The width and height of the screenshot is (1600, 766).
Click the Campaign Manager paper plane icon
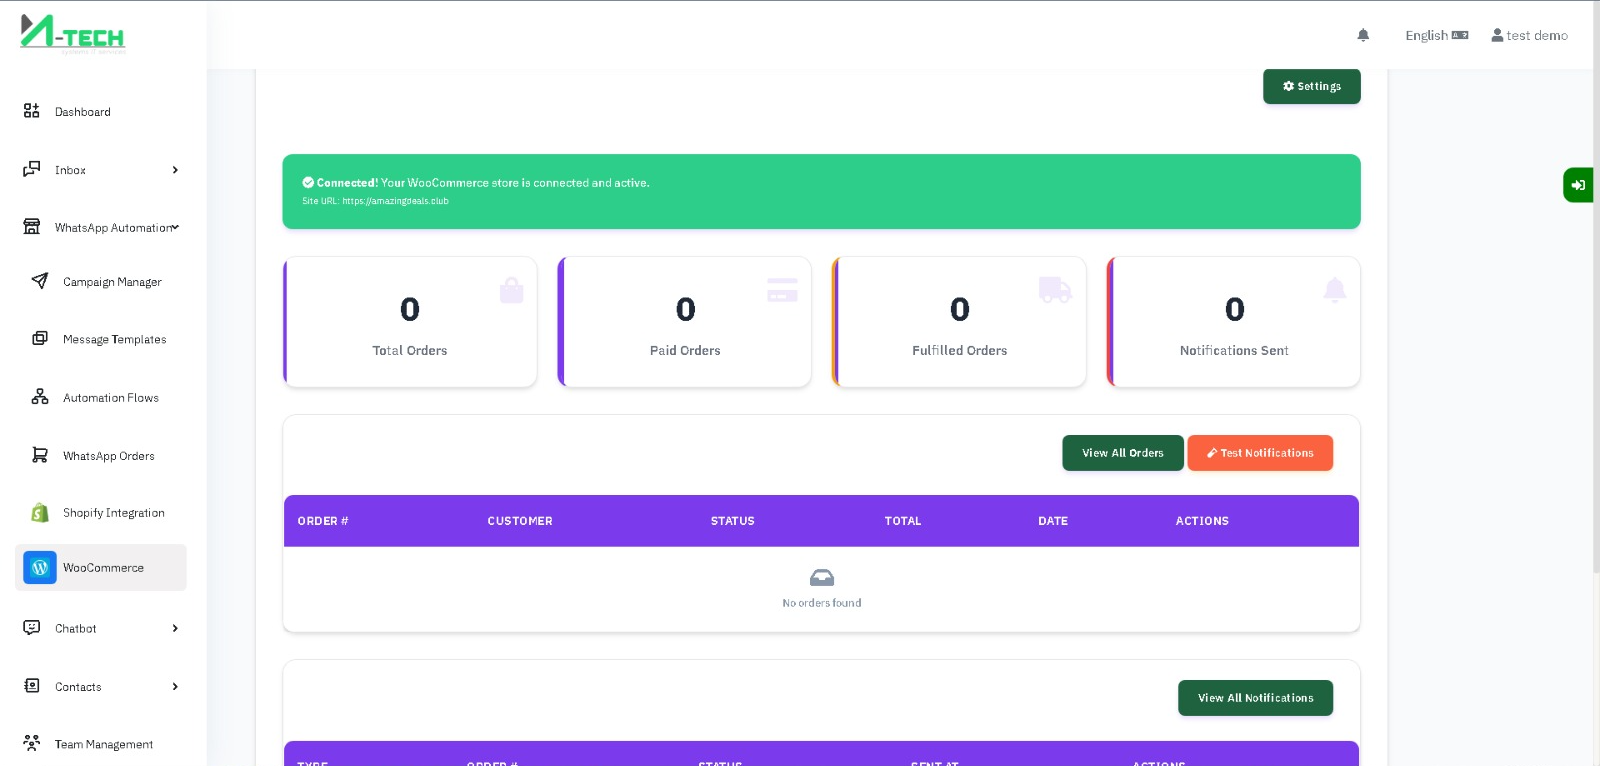[x=40, y=281]
